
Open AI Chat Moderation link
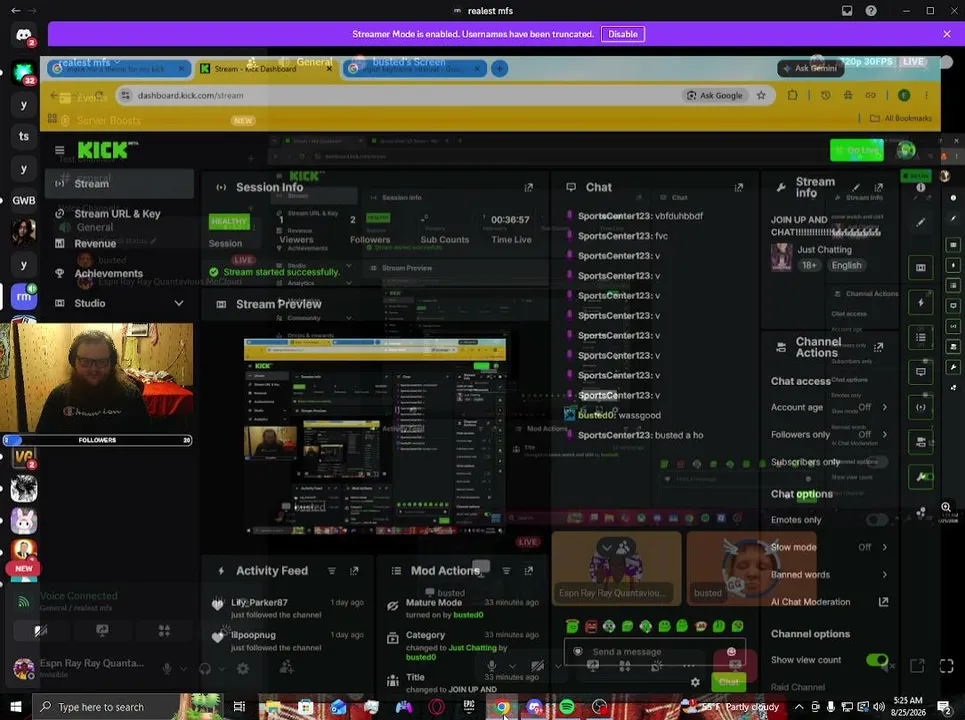(x=829, y=602)
